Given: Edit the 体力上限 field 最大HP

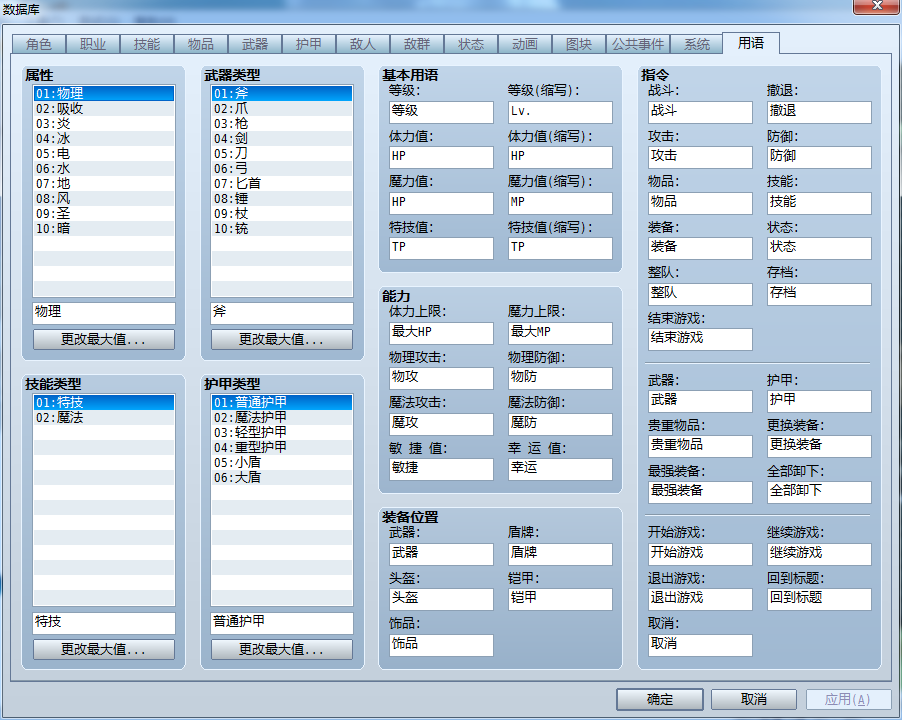Looking at the screenshot, I should click(x=441, y=333).
